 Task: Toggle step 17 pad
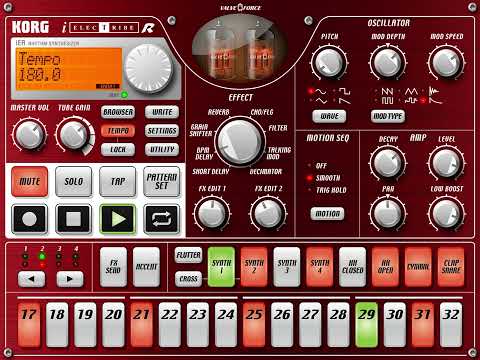(29, 325)
